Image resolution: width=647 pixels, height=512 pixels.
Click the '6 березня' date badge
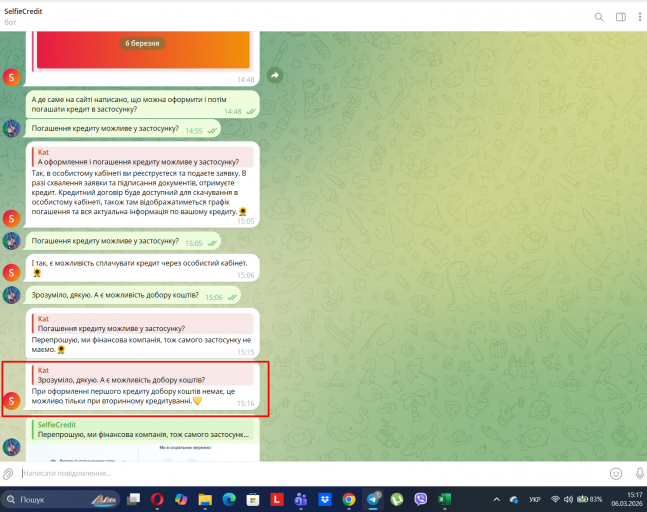(142, 43)
